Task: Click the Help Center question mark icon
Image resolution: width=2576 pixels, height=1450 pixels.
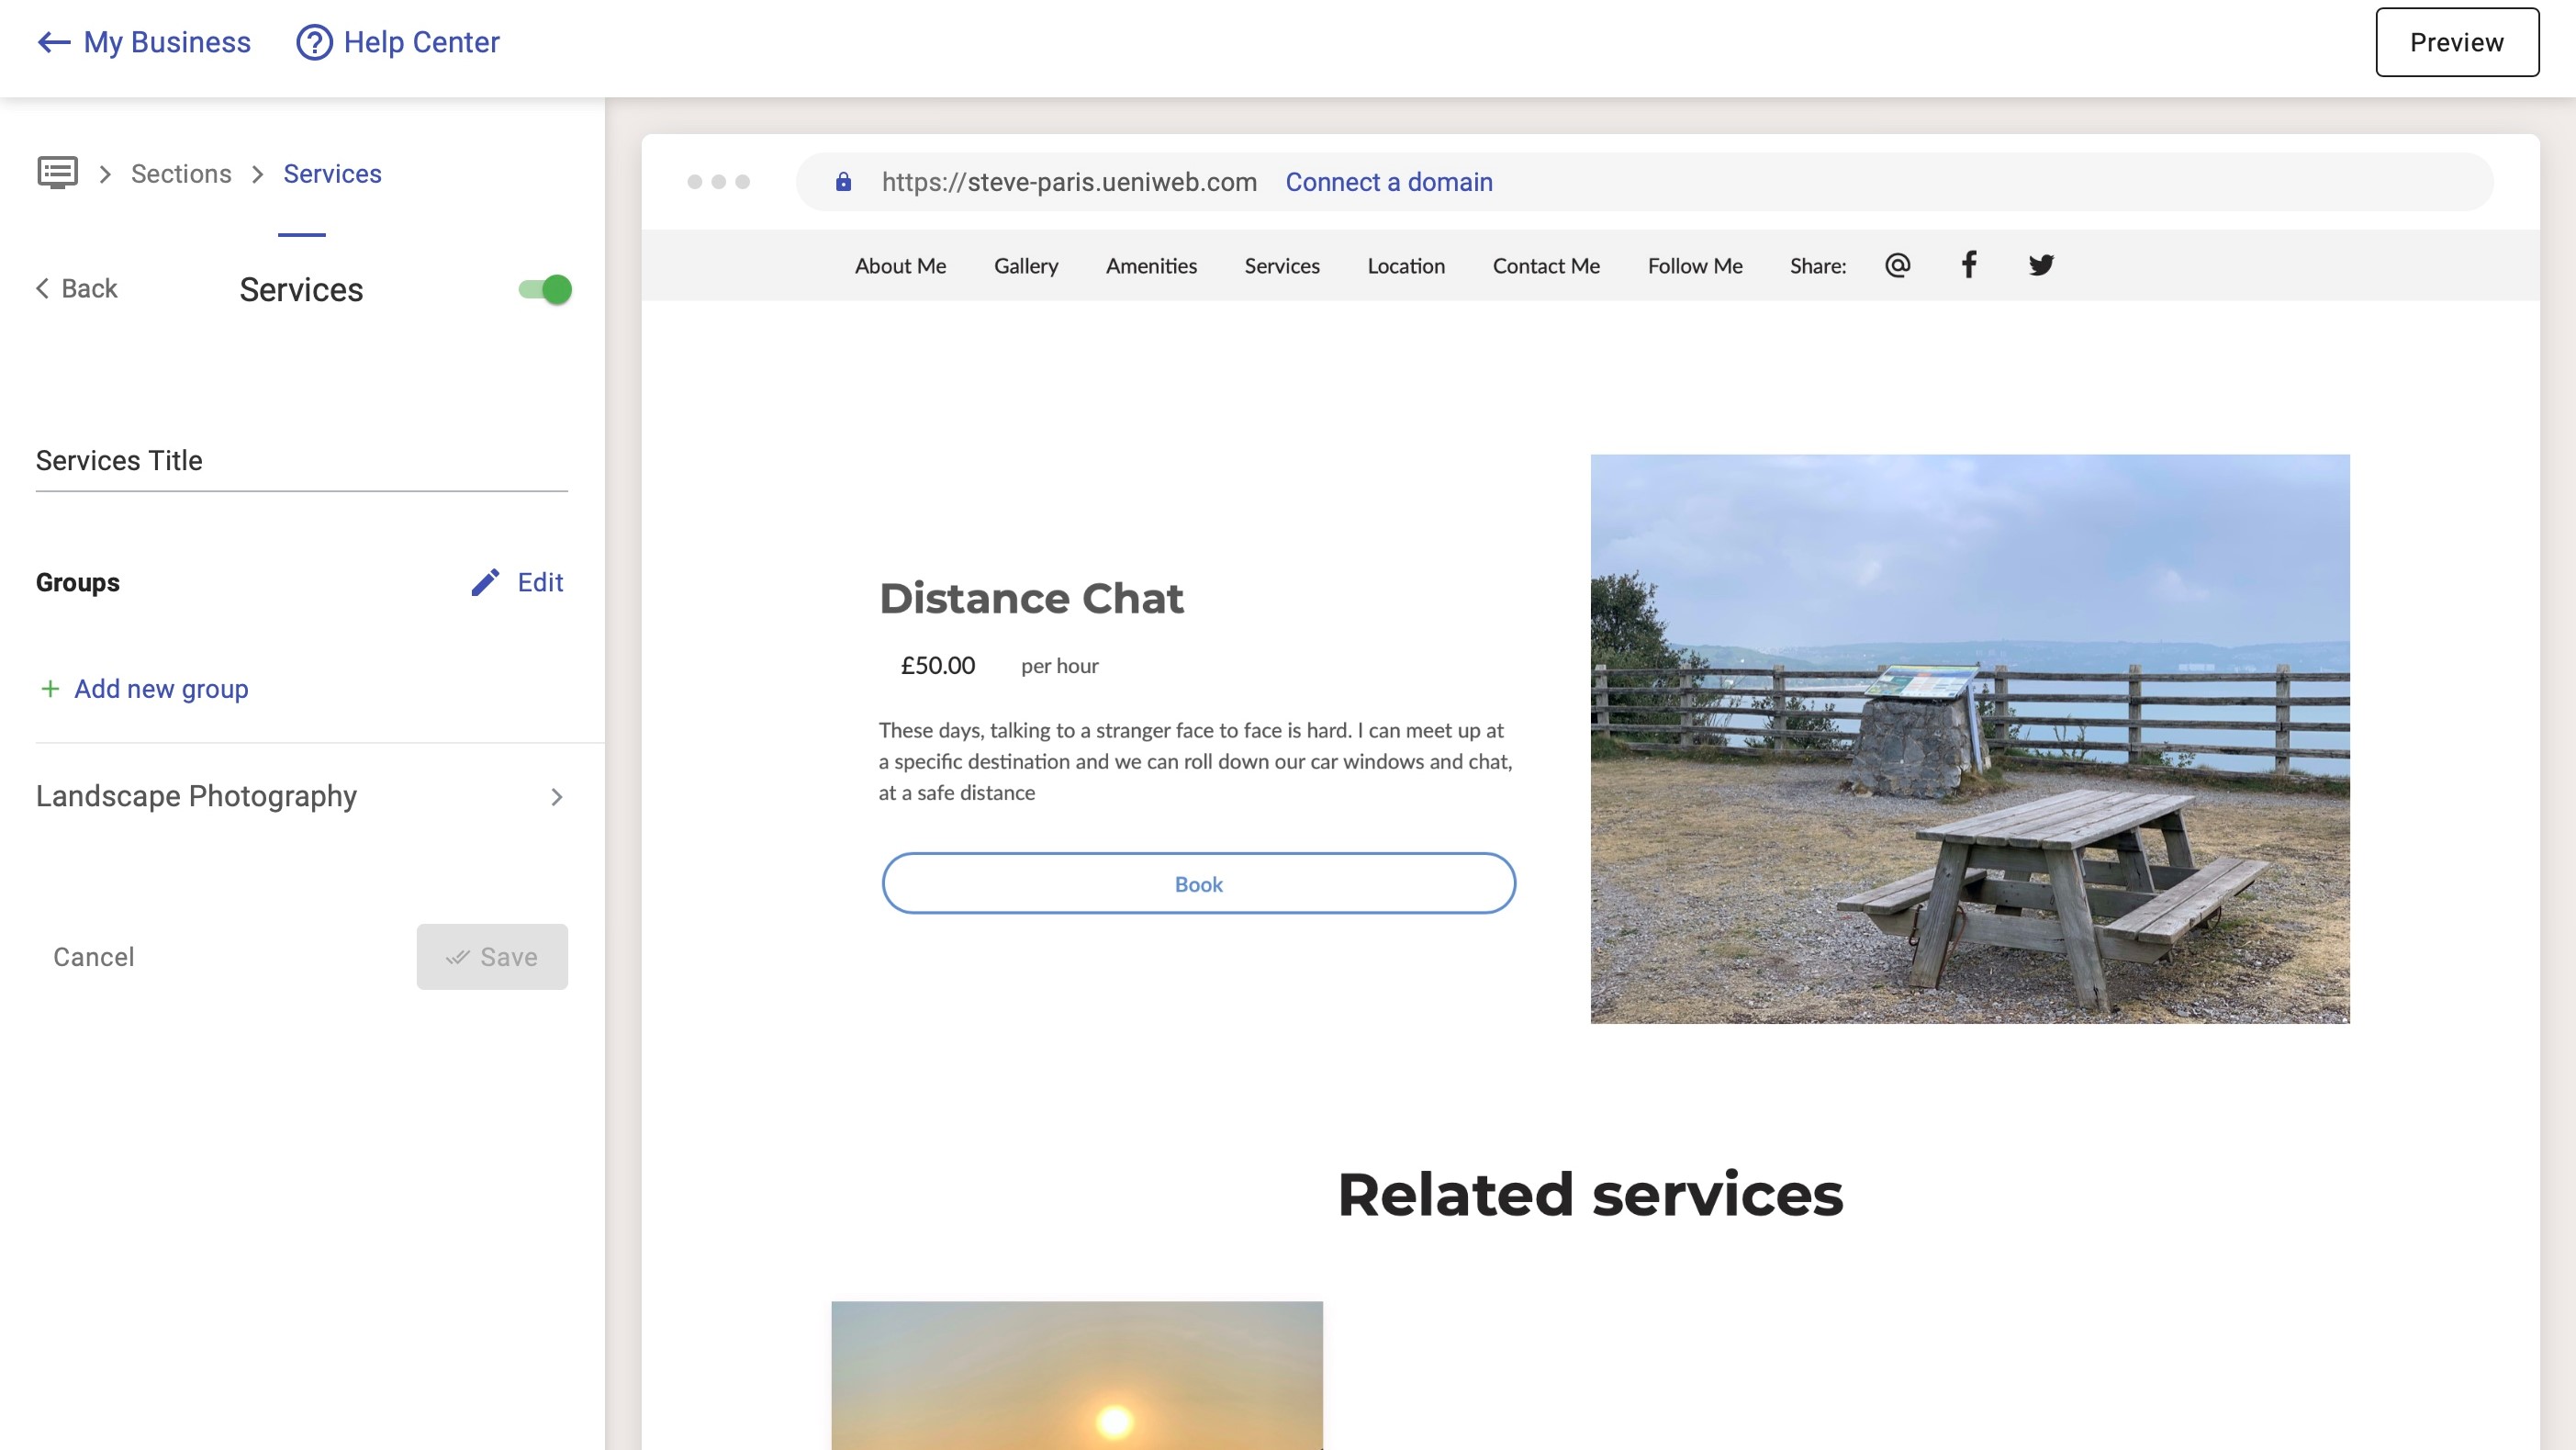Action: 314,43
